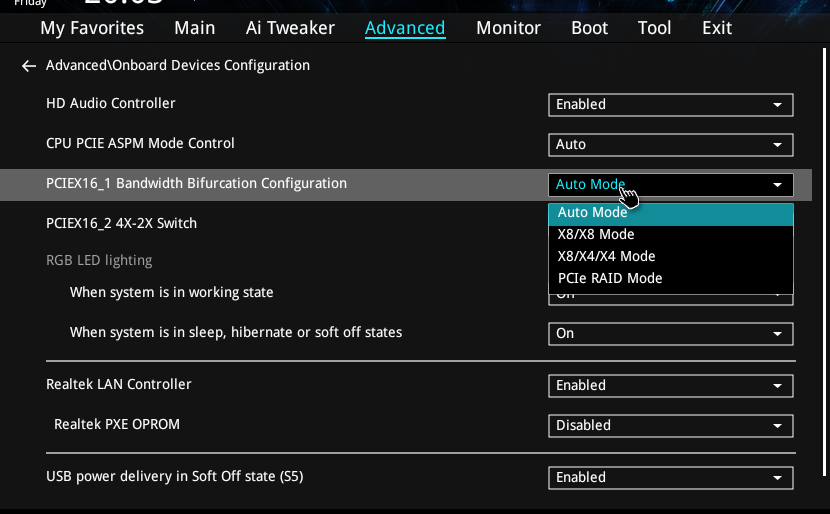
Task: Choose X8/X8 Mode from the list
Action: [596, 234]
